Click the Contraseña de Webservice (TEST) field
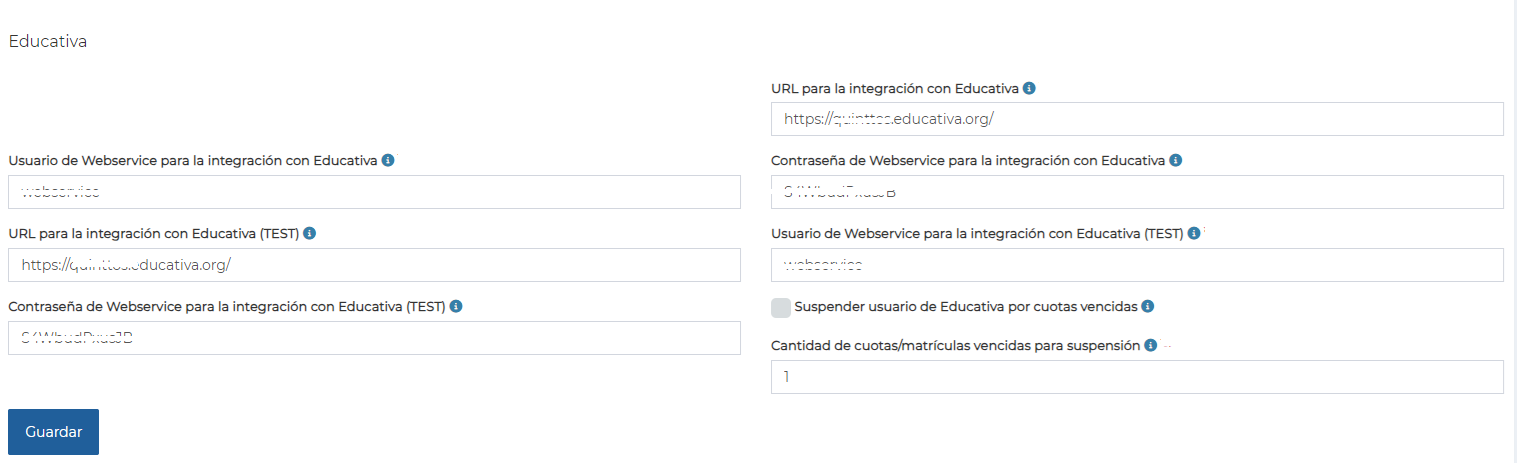 pyautogui.click(x=374, y=338)
